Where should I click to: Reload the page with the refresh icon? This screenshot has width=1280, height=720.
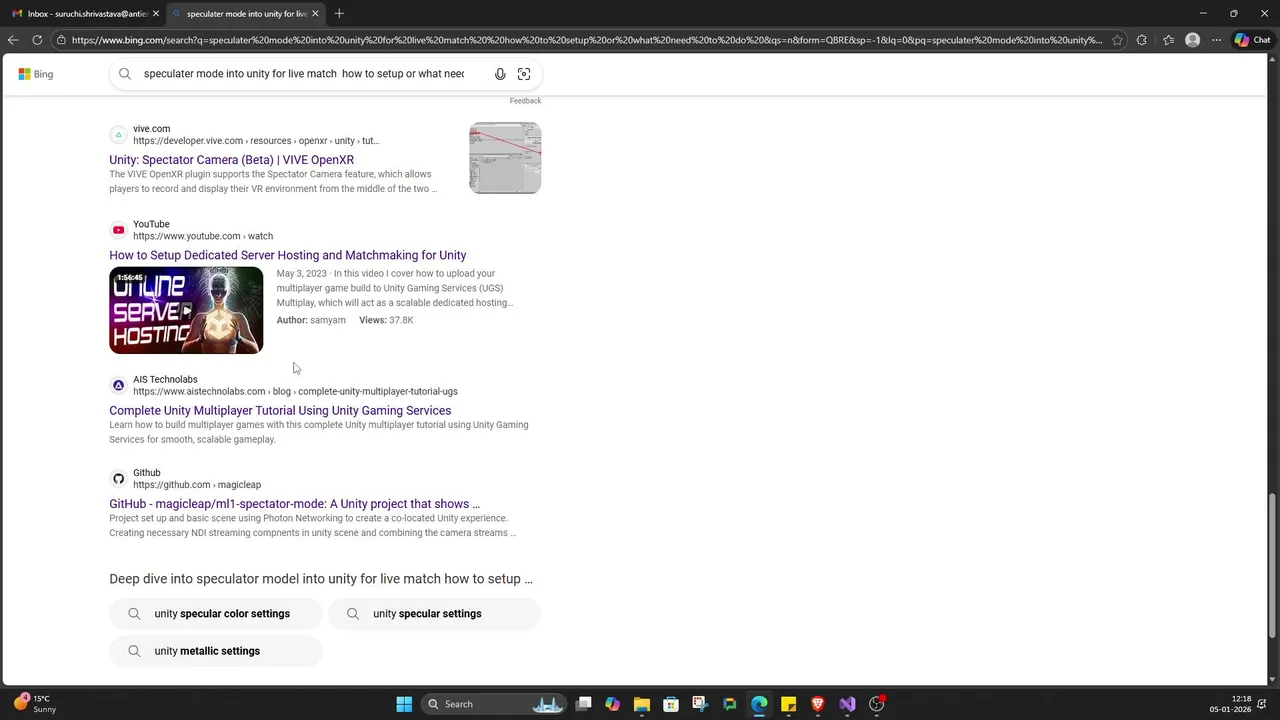pos(37,40)
